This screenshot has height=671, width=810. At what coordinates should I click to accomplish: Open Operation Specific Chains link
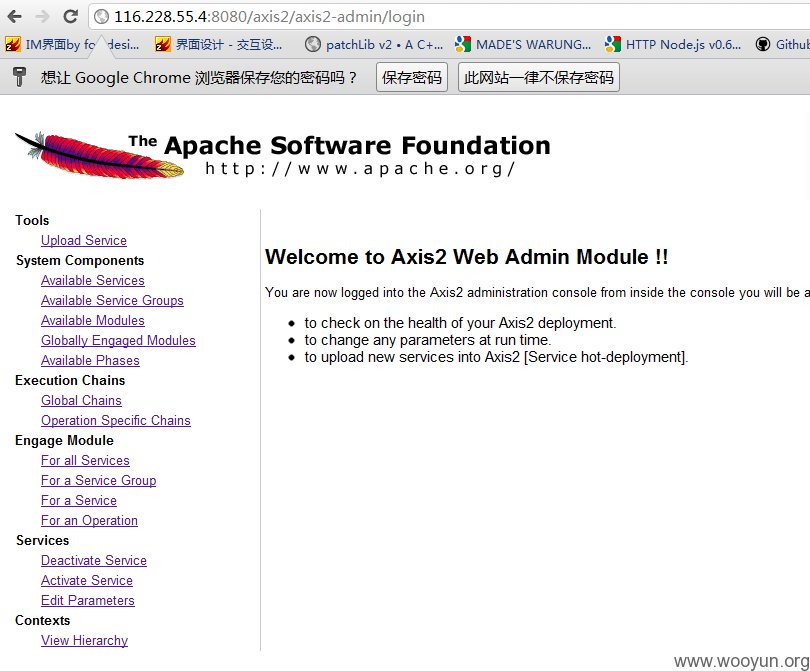[116, 420]
